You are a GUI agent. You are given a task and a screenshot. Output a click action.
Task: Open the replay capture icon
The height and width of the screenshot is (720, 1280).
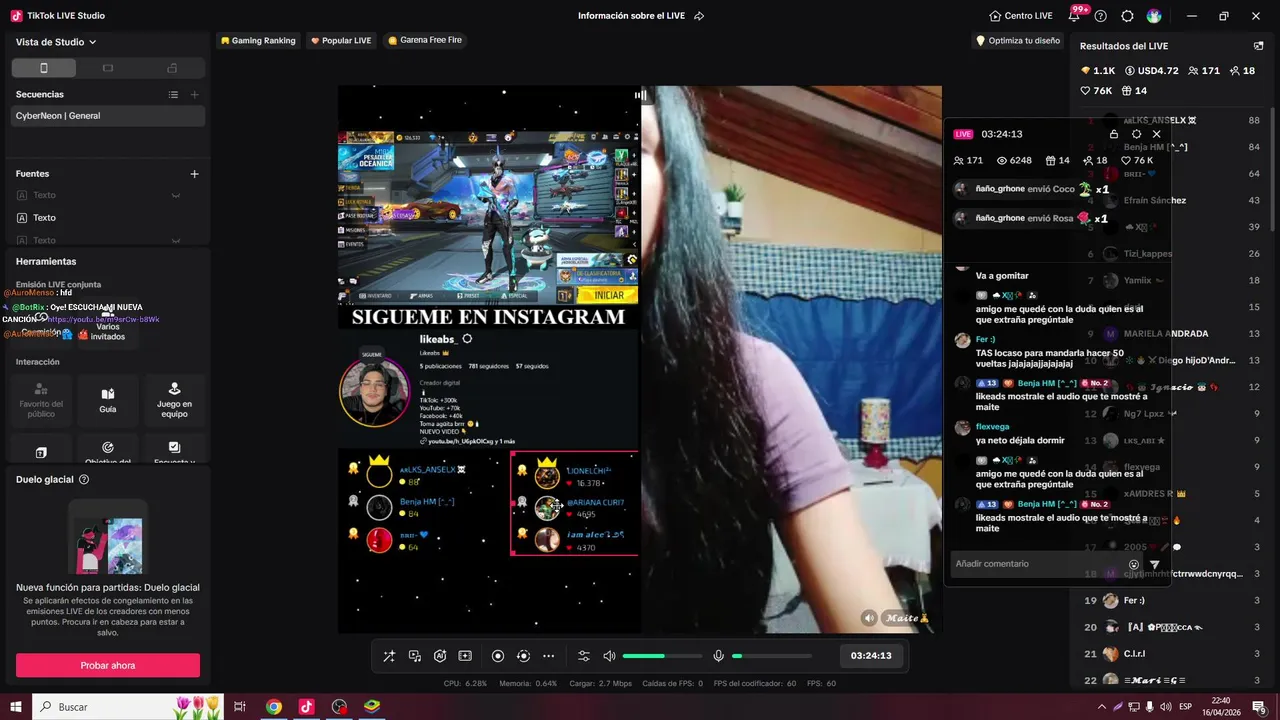[523, 656]
